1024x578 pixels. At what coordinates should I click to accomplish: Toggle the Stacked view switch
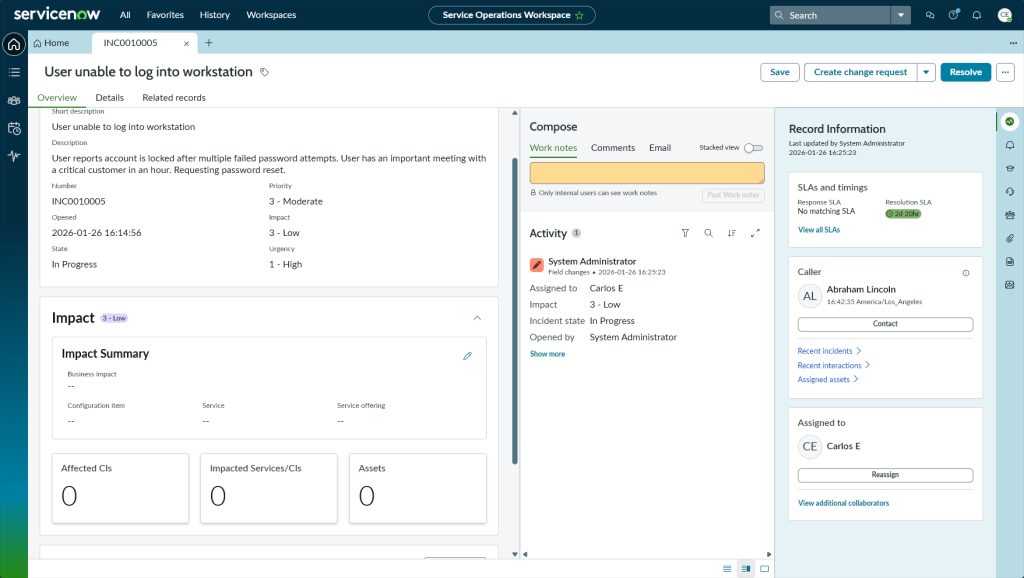tap(753, 148)
